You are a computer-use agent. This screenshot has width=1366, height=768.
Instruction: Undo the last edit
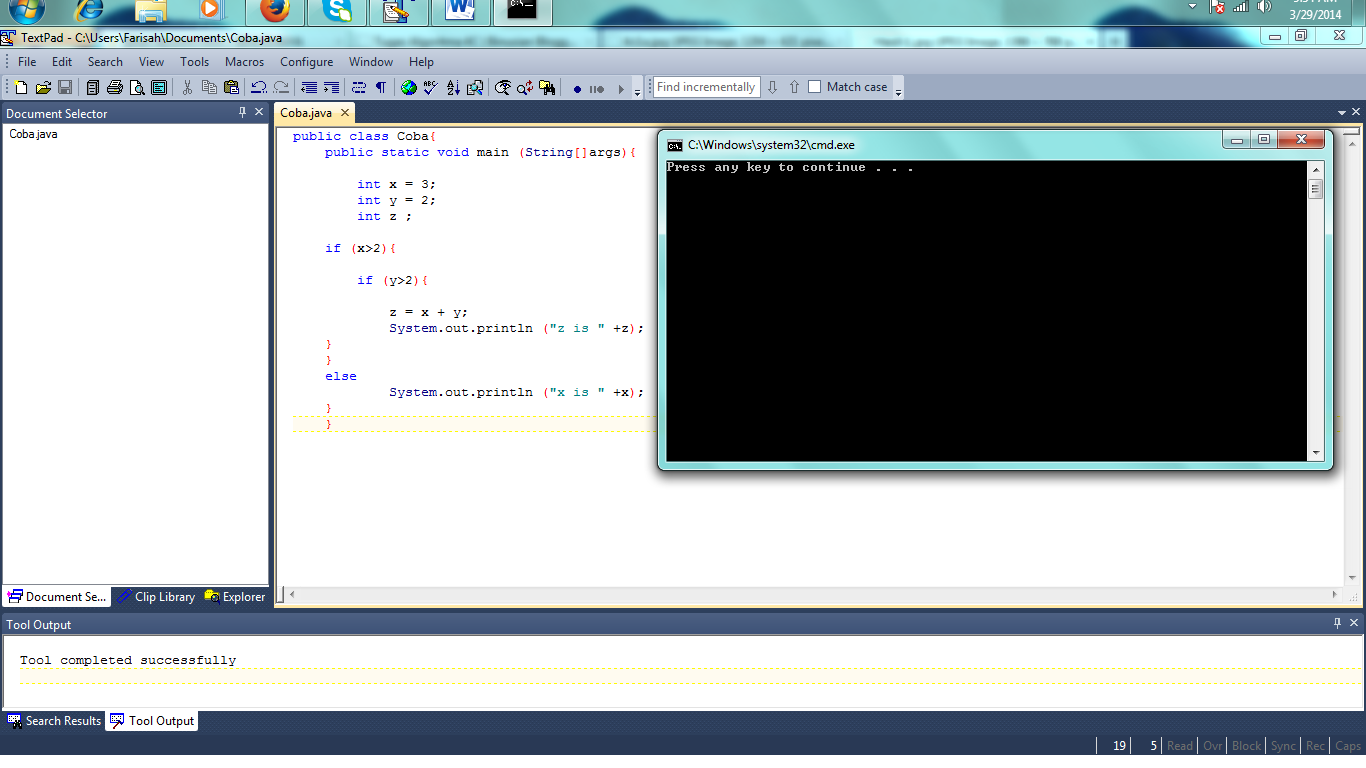pos(259,88)
